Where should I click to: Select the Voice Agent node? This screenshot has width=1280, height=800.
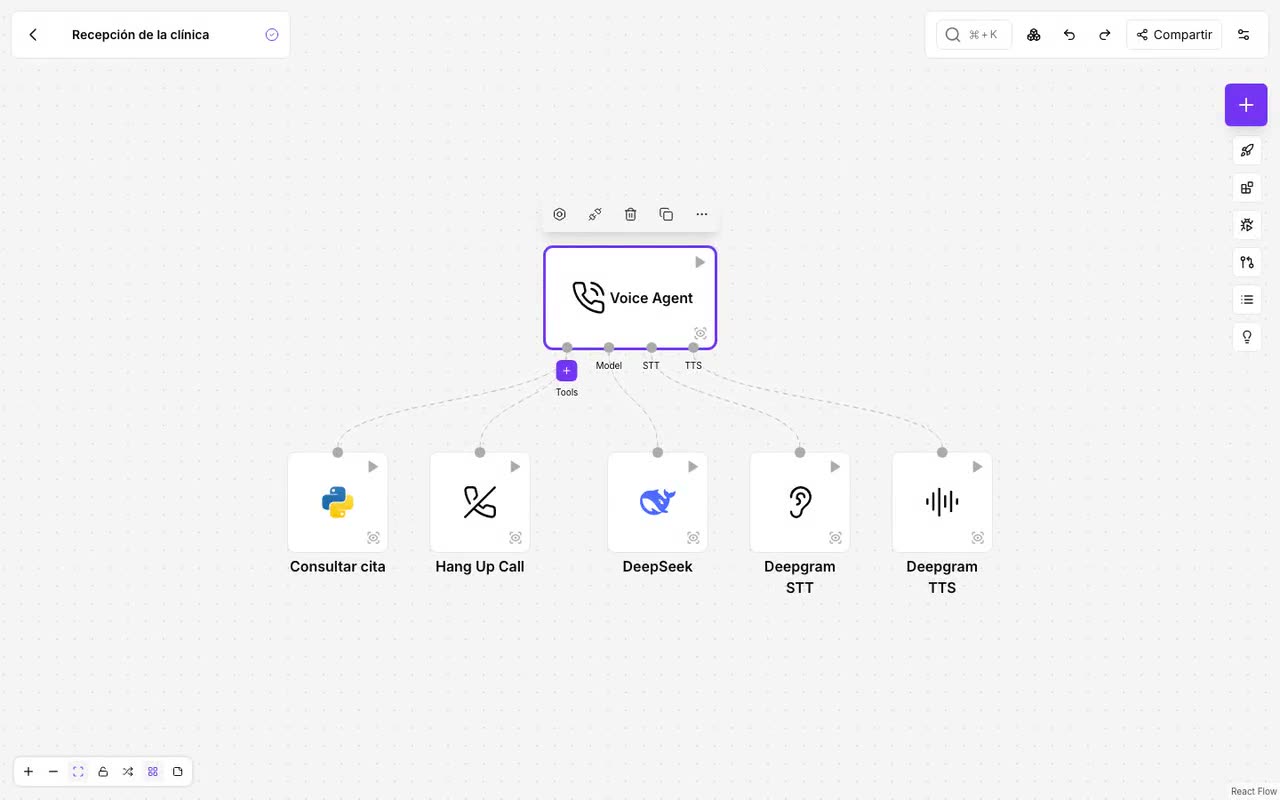pos(630,298)
